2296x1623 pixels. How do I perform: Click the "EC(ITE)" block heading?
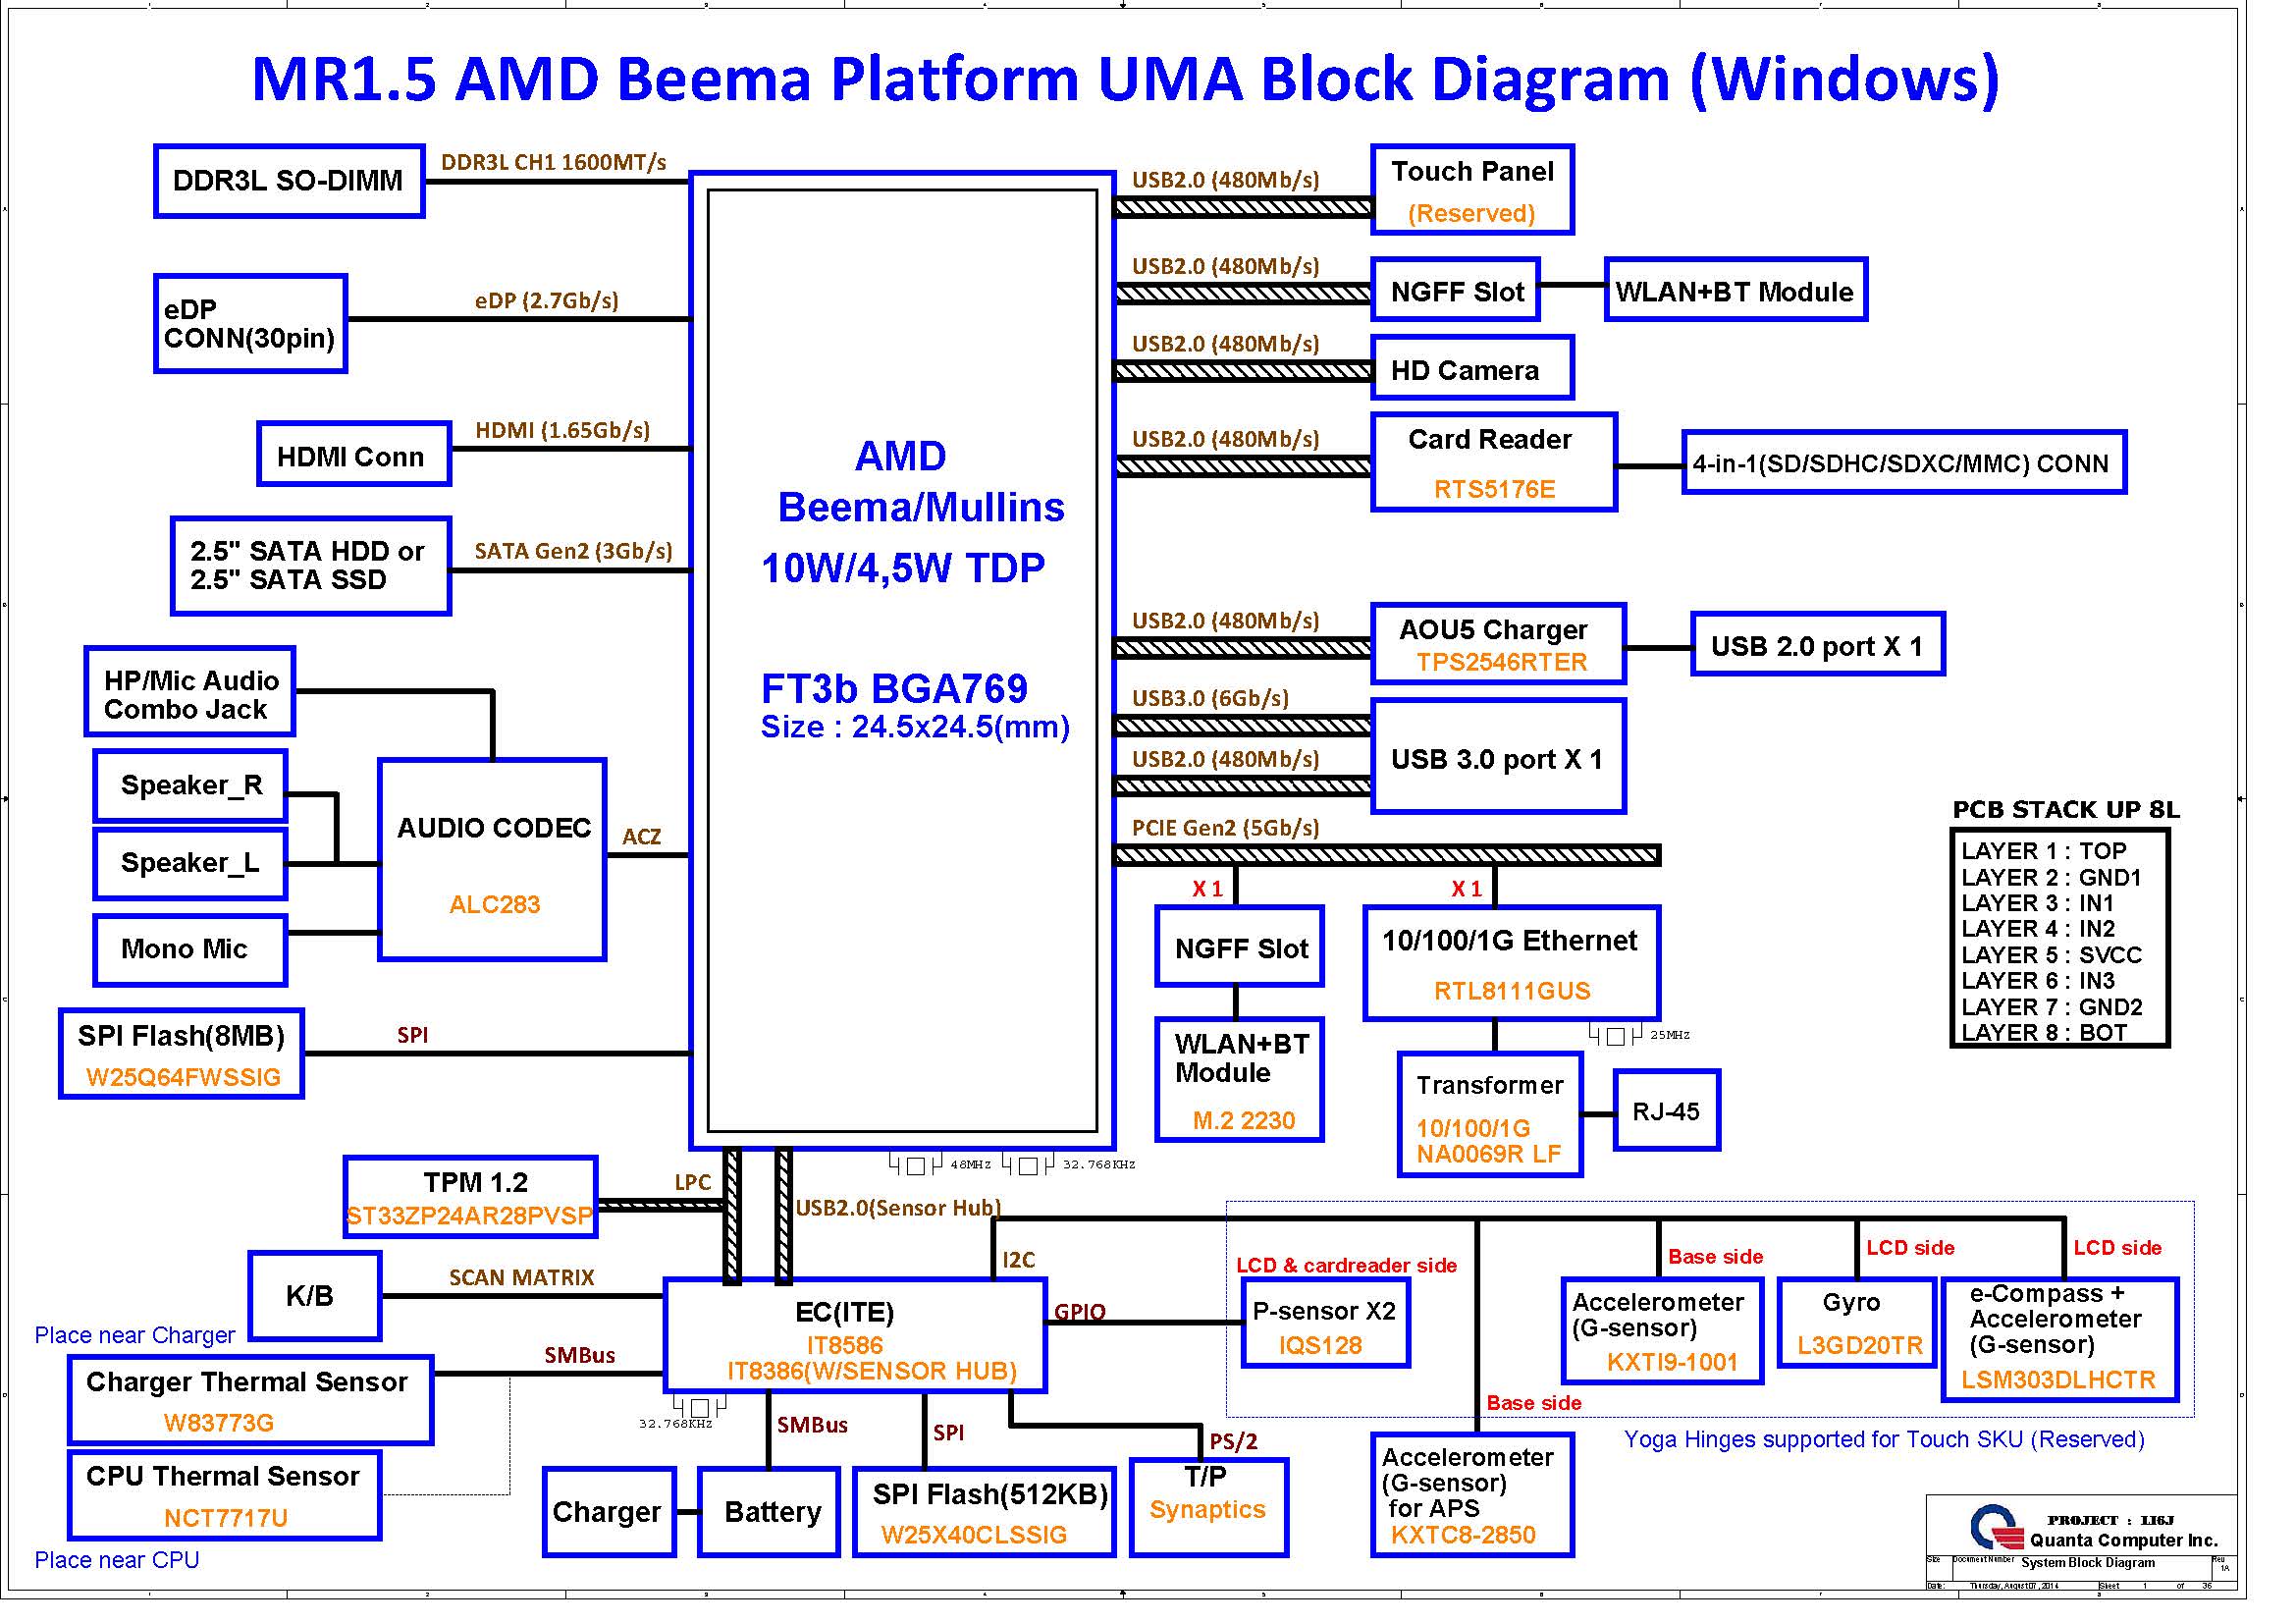pyautogui.click(x=844, y=1312)
